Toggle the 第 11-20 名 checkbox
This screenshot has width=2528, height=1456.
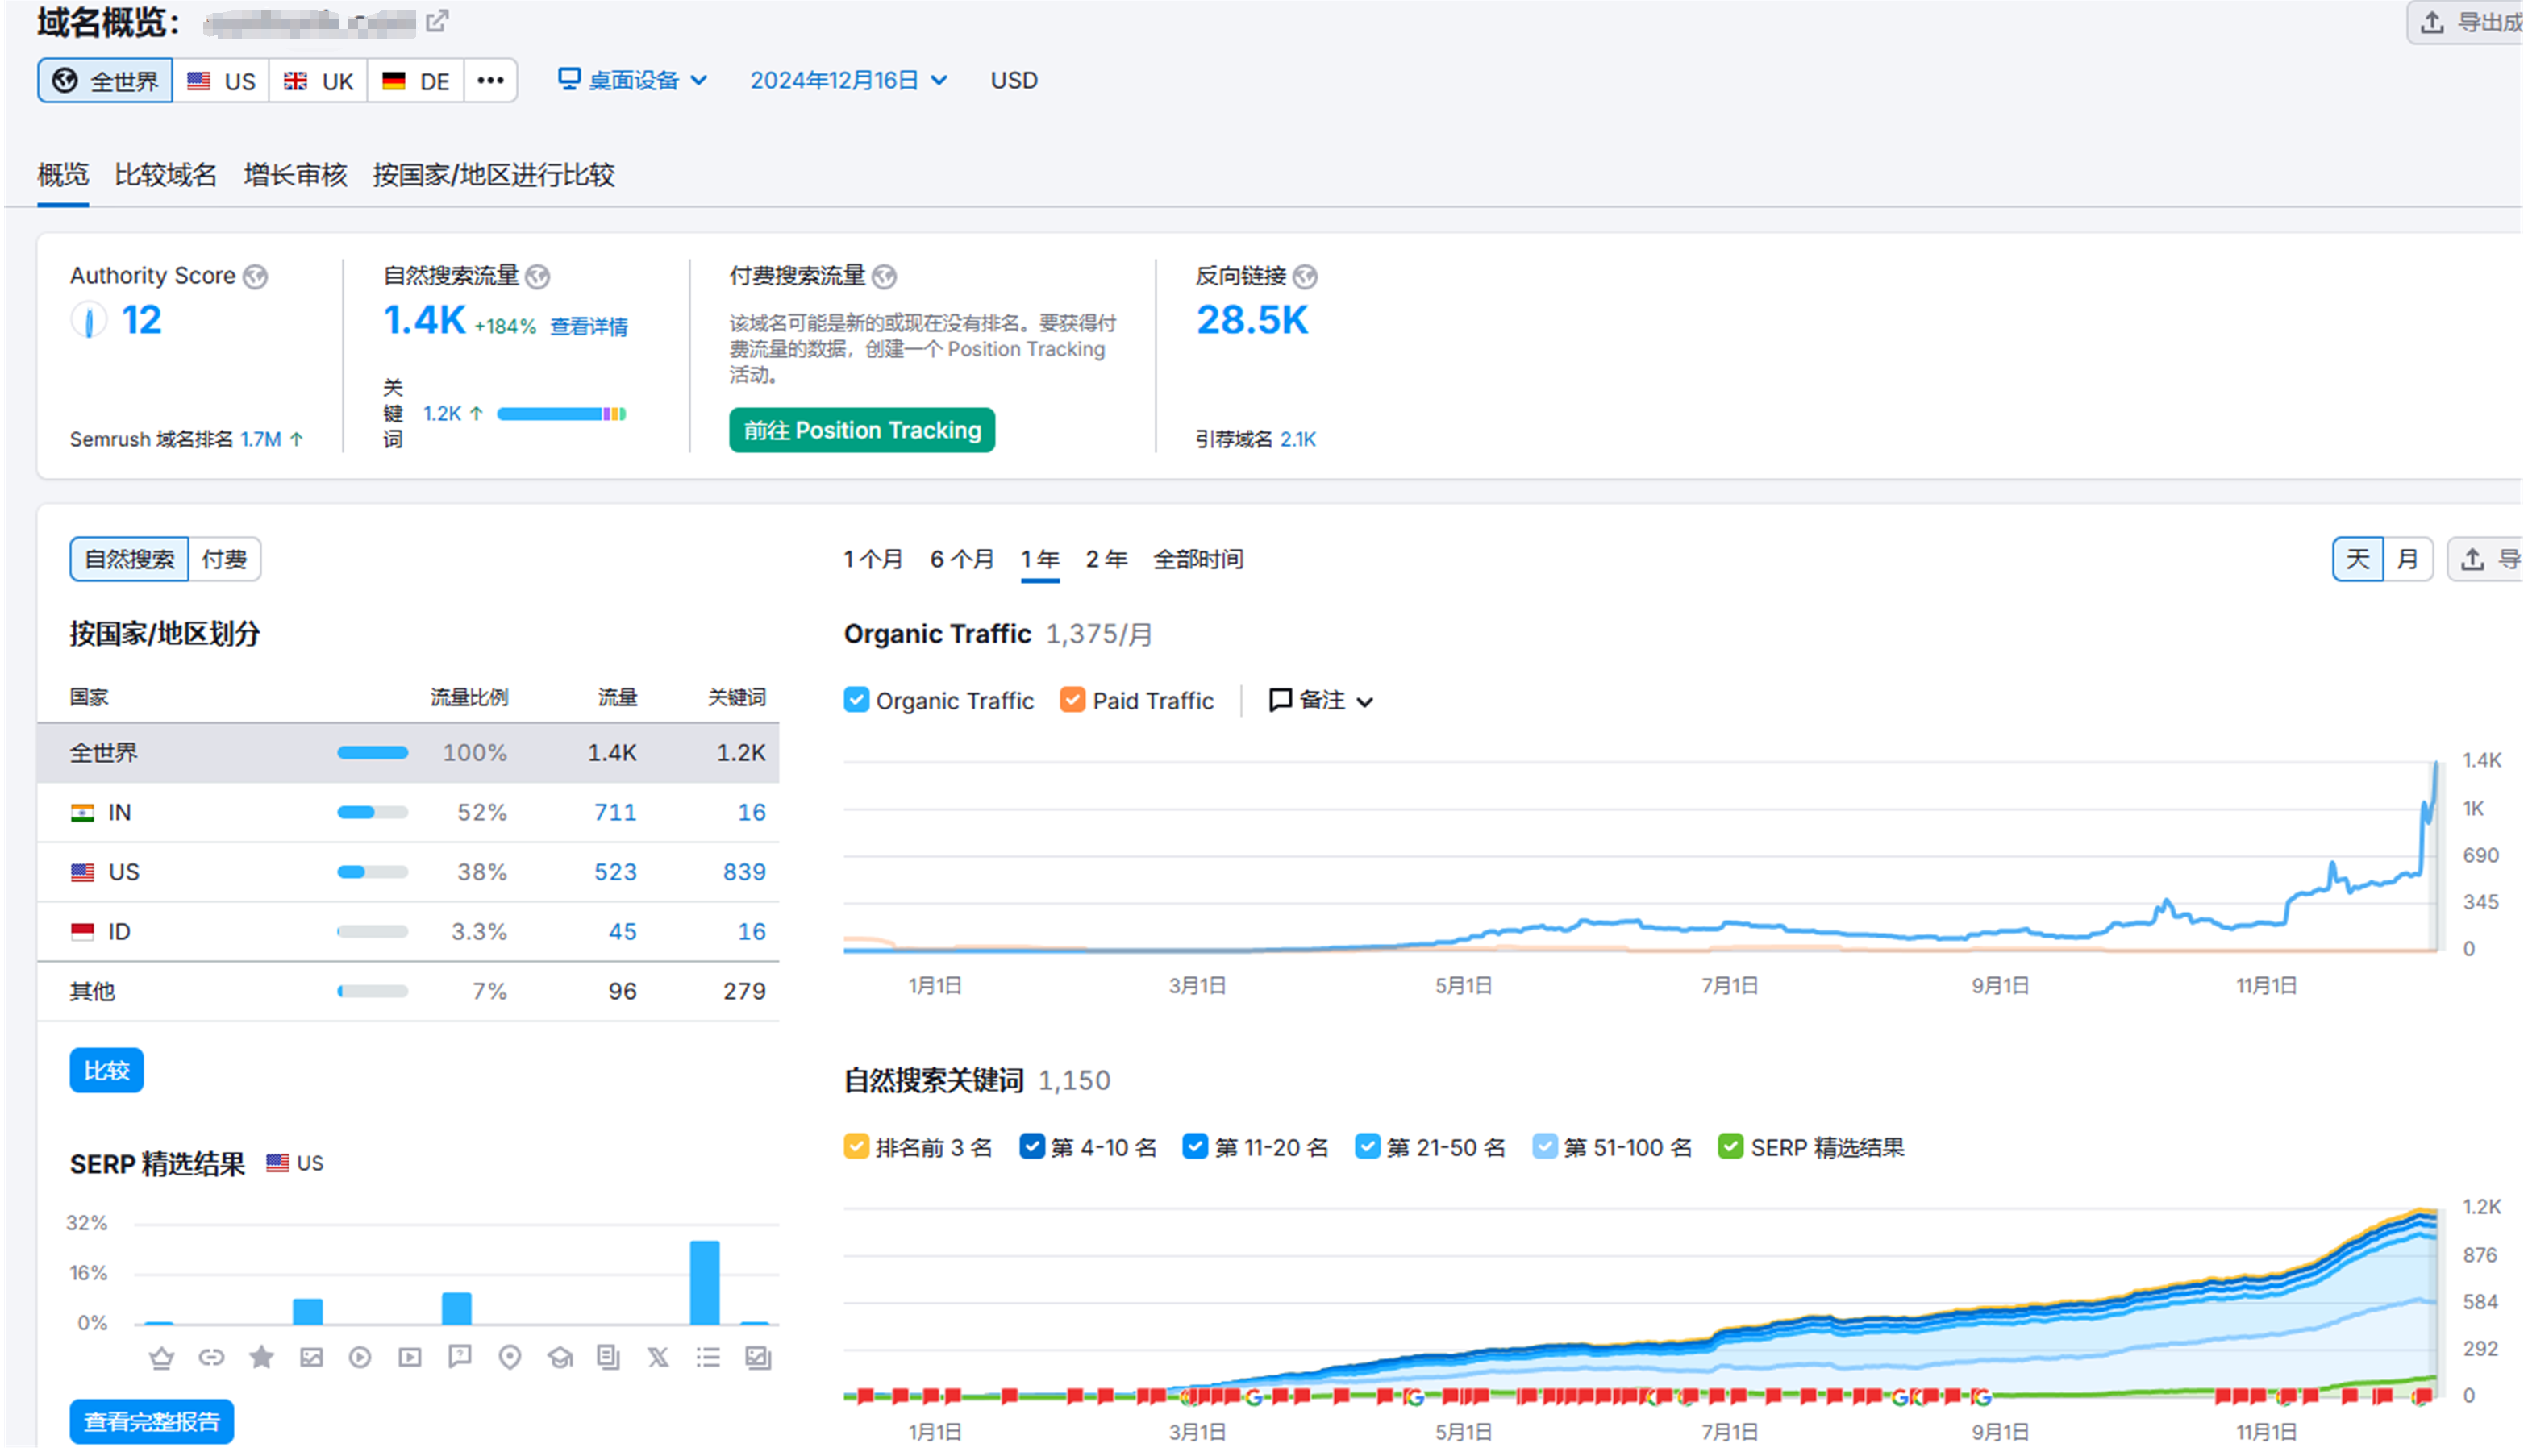[x=1197, y=1148]
